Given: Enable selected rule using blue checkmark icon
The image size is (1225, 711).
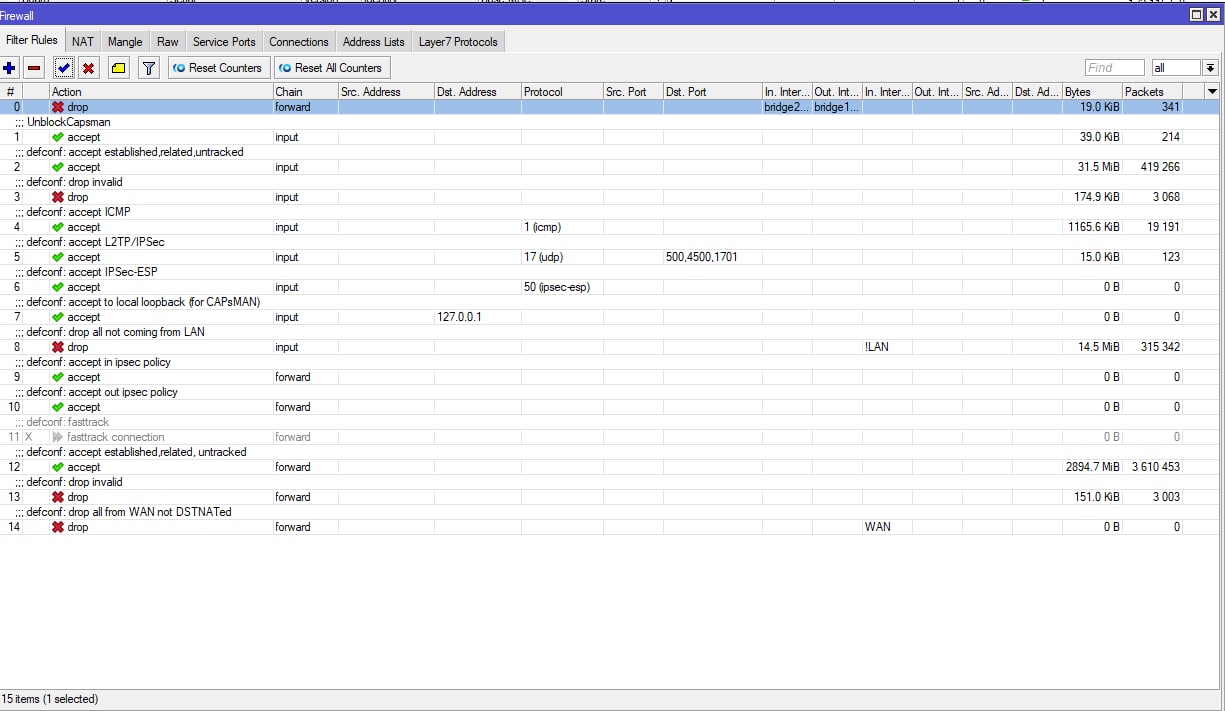Looking at the screenshot, I should tap(64, 68).
